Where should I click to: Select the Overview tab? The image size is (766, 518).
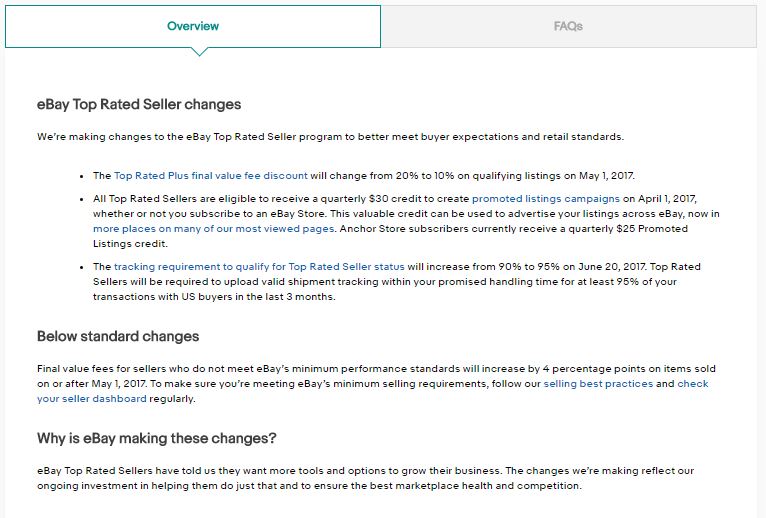pos(193,26)
